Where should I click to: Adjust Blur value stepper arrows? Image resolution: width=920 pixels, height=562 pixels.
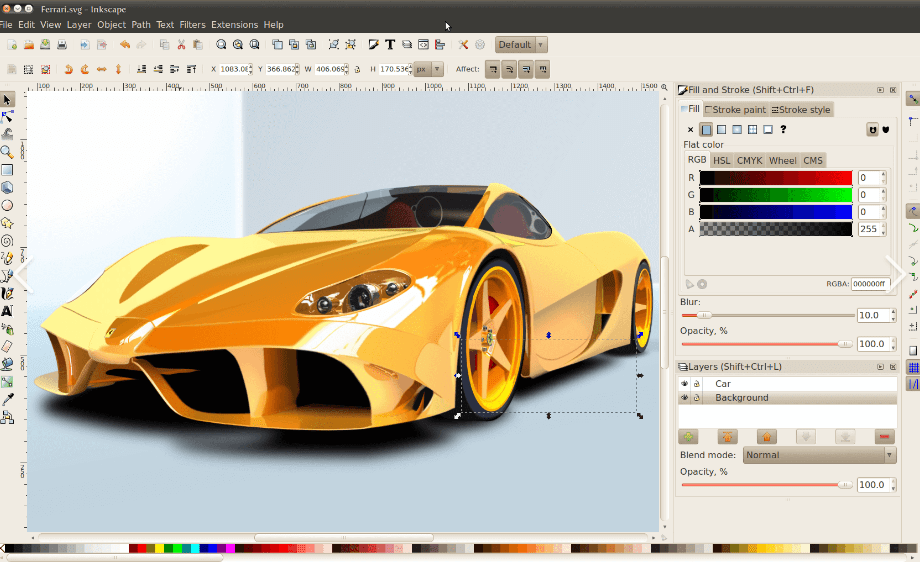tap(893, 316)
